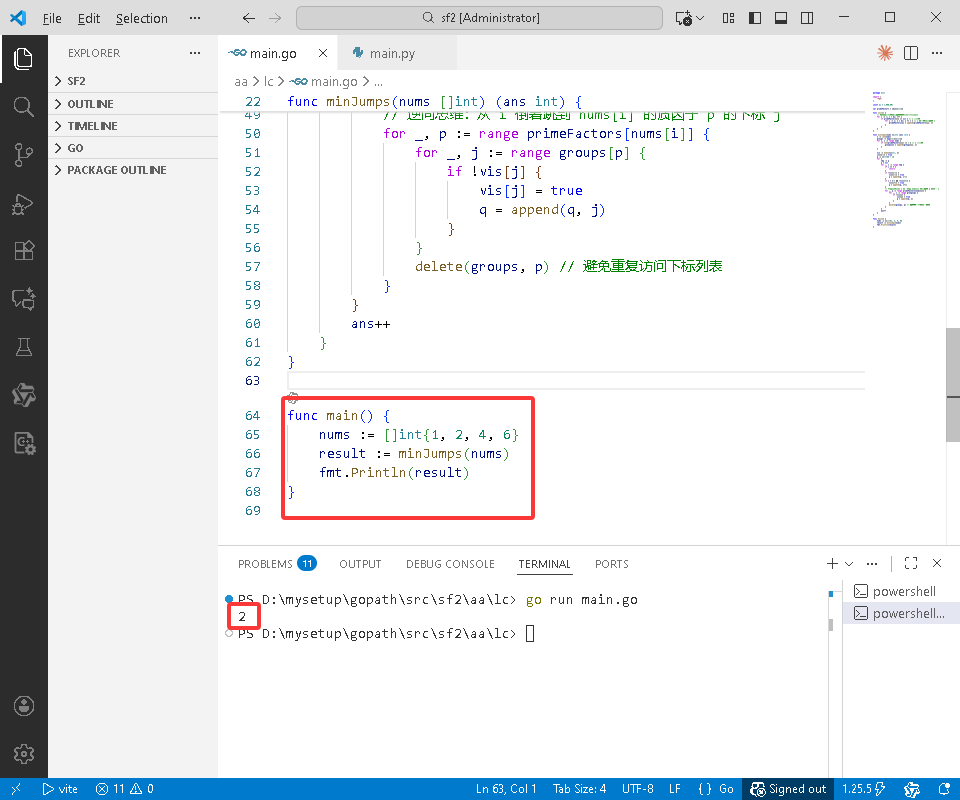
Task: Go back with the navigation arrow
Action: (x=249, y=18)
